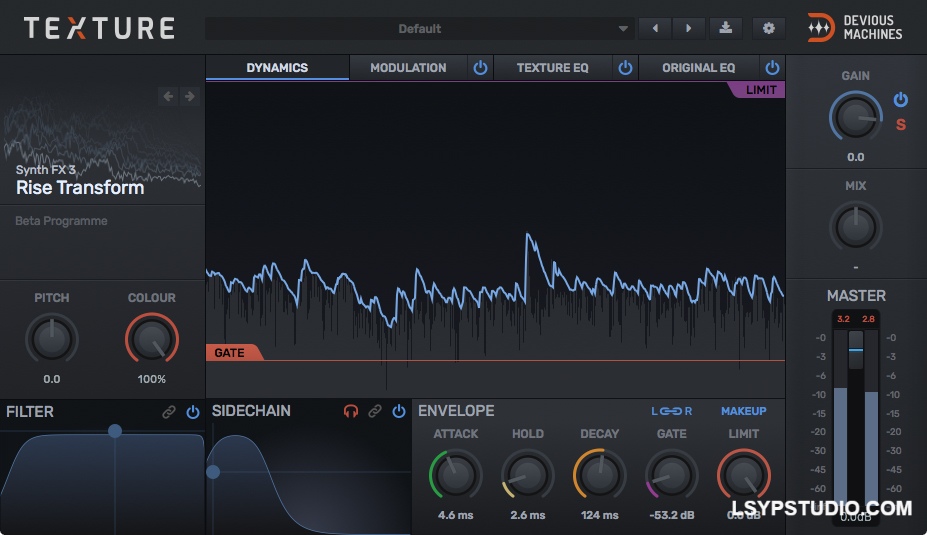The height and width of the screenshot is (535, 927).
Task: Click the purple LIMIT threshold tag
Action: [757, 90]
